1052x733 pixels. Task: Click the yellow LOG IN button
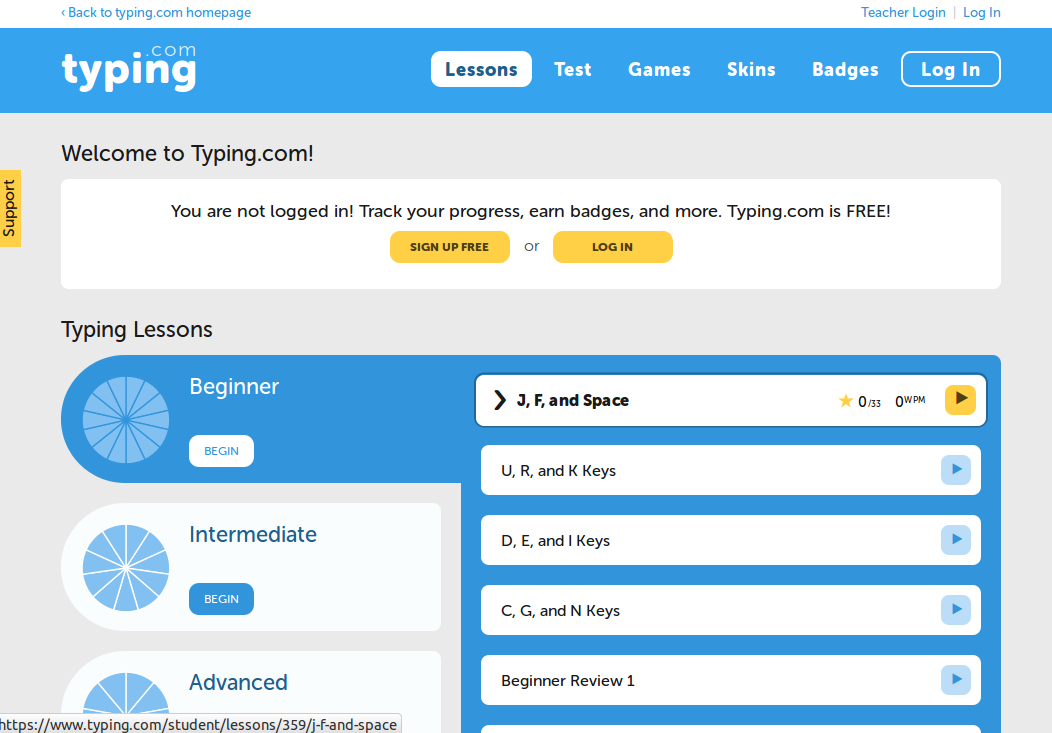tap(613, 247)
